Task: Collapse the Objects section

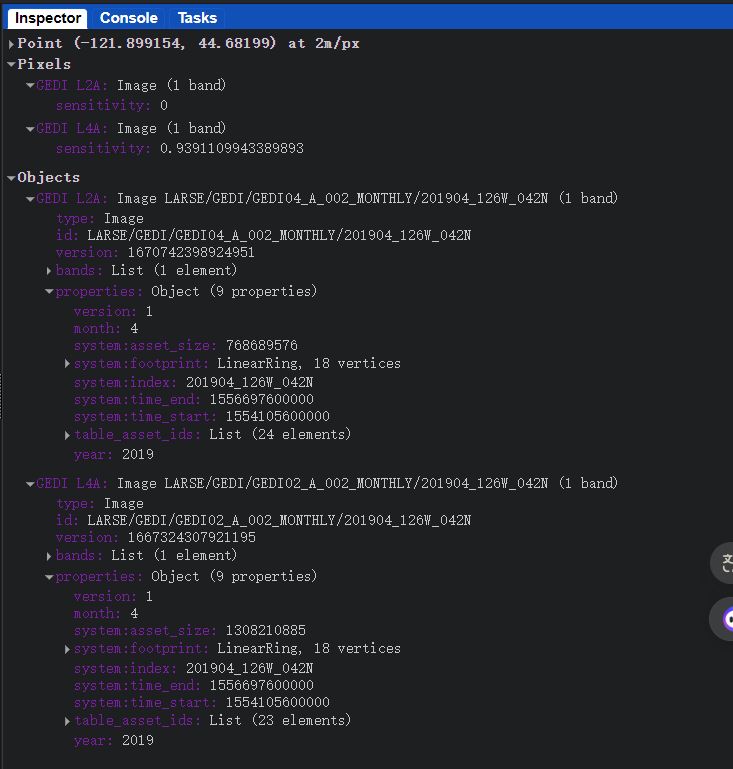Action: tap(11, 177)
